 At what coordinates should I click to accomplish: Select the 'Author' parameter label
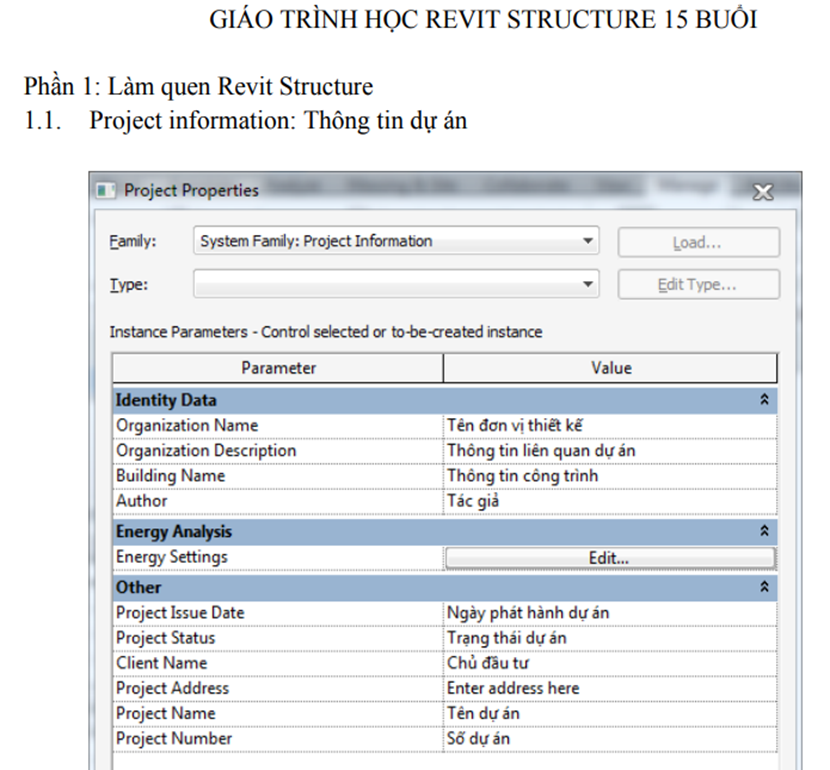tap(141, 501)
